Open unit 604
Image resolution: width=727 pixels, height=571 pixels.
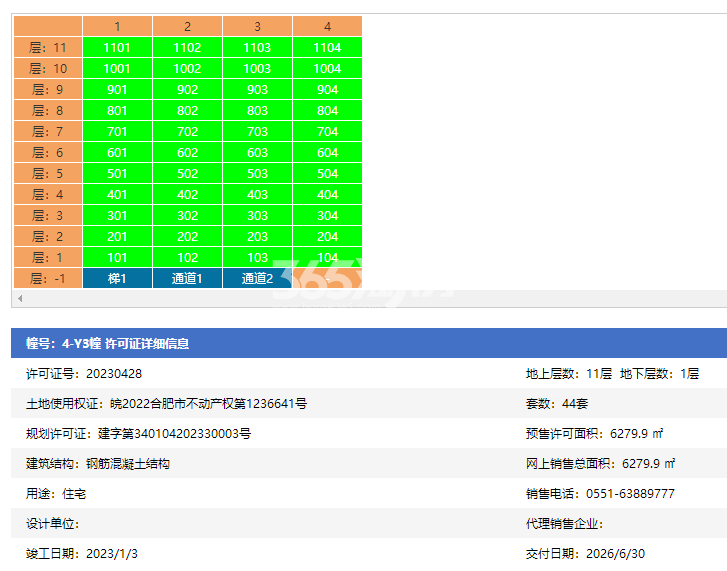point(327,152)
